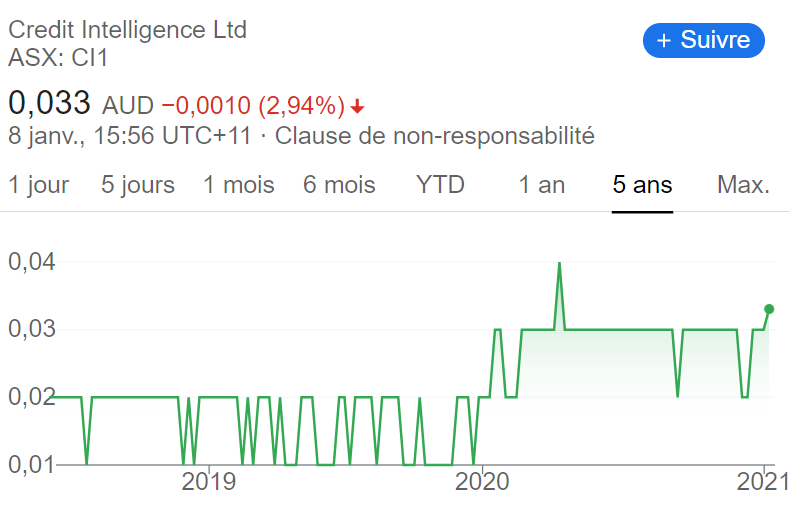This screenshot has width=790, height=508.
Task: Click the 0,04 peak spike on chart
Action: 559,264
